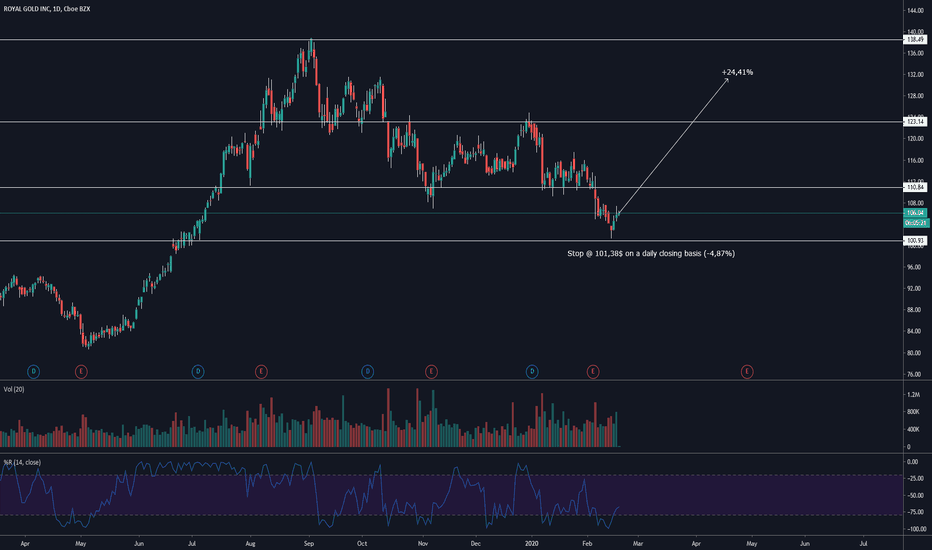The height and width of the screenshot is (550, 932).
Task: Open the earnings E marker near August 2019
Action: pyautogui.click(x=261, y=372)
